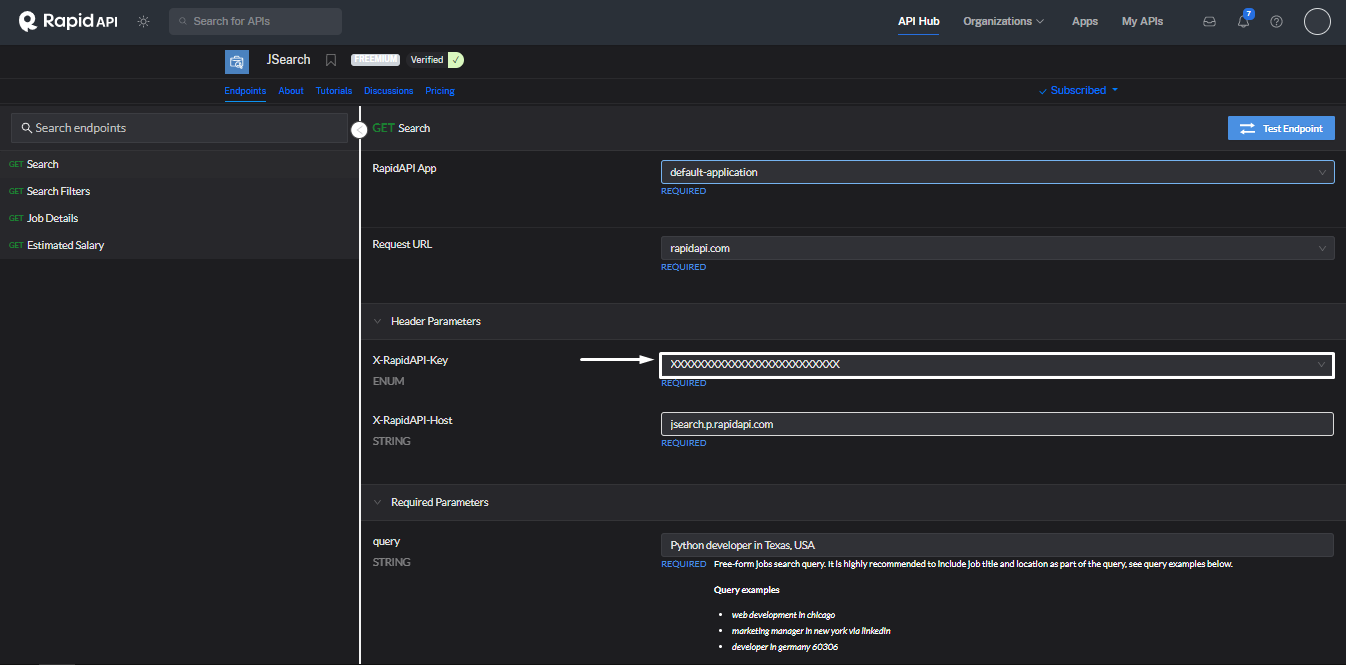Toggle the light/dark theme sun icon
1346x665 pixels.
click(144, 21)
